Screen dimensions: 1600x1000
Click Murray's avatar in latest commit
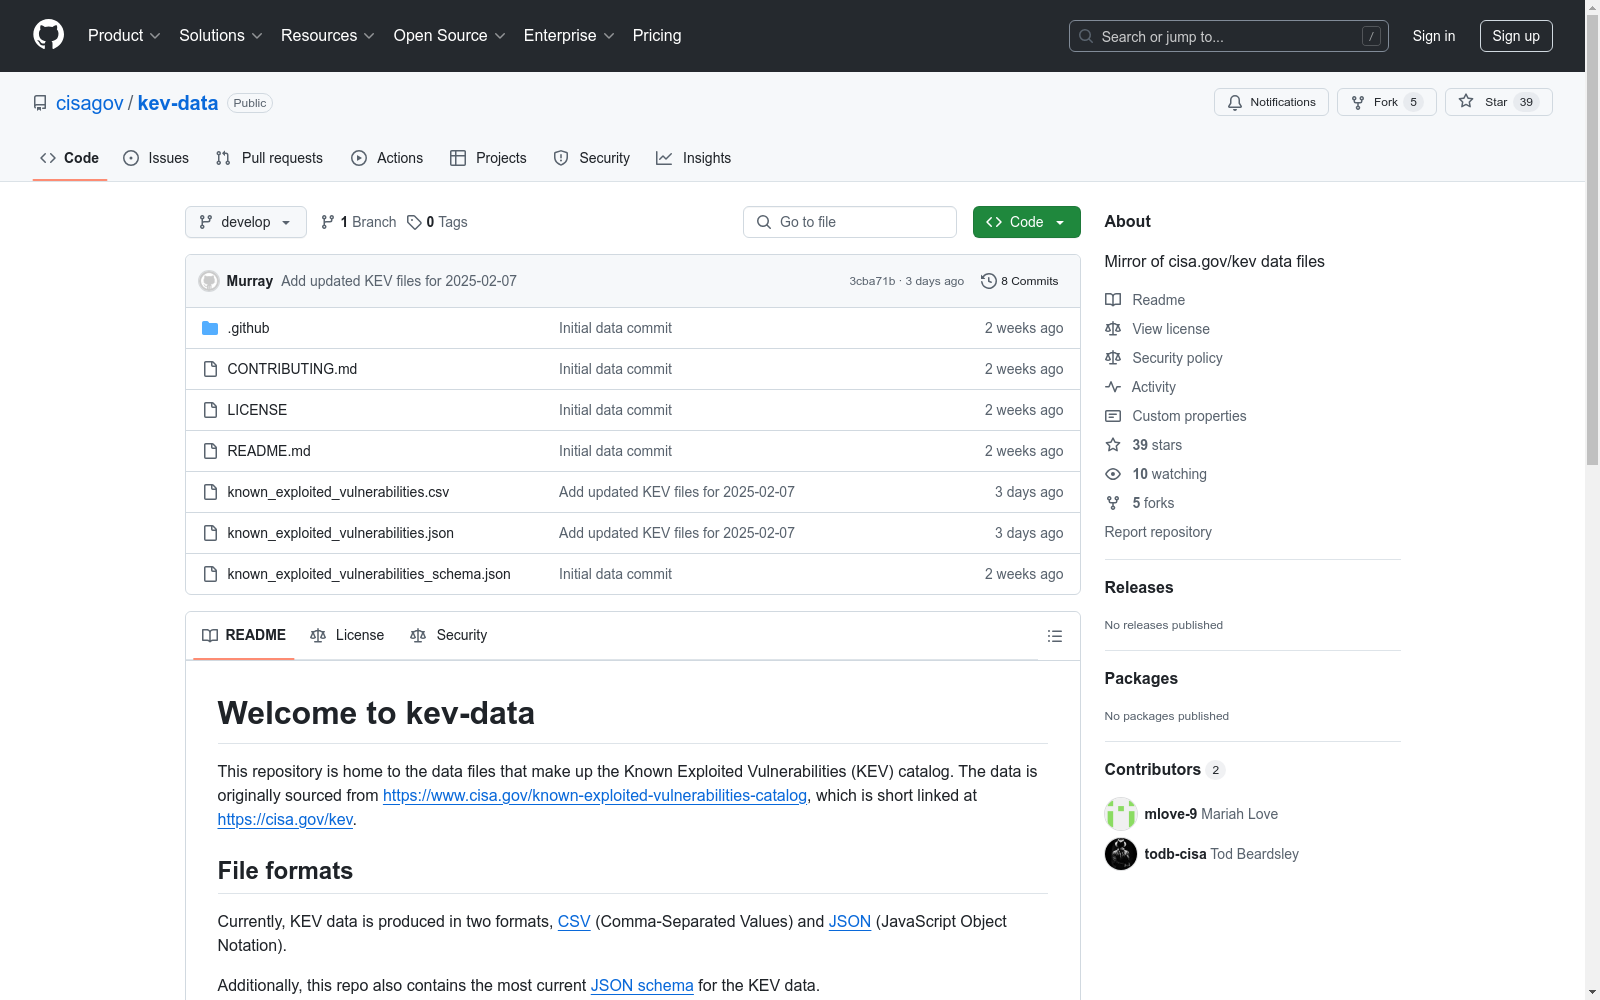point(209,281)
